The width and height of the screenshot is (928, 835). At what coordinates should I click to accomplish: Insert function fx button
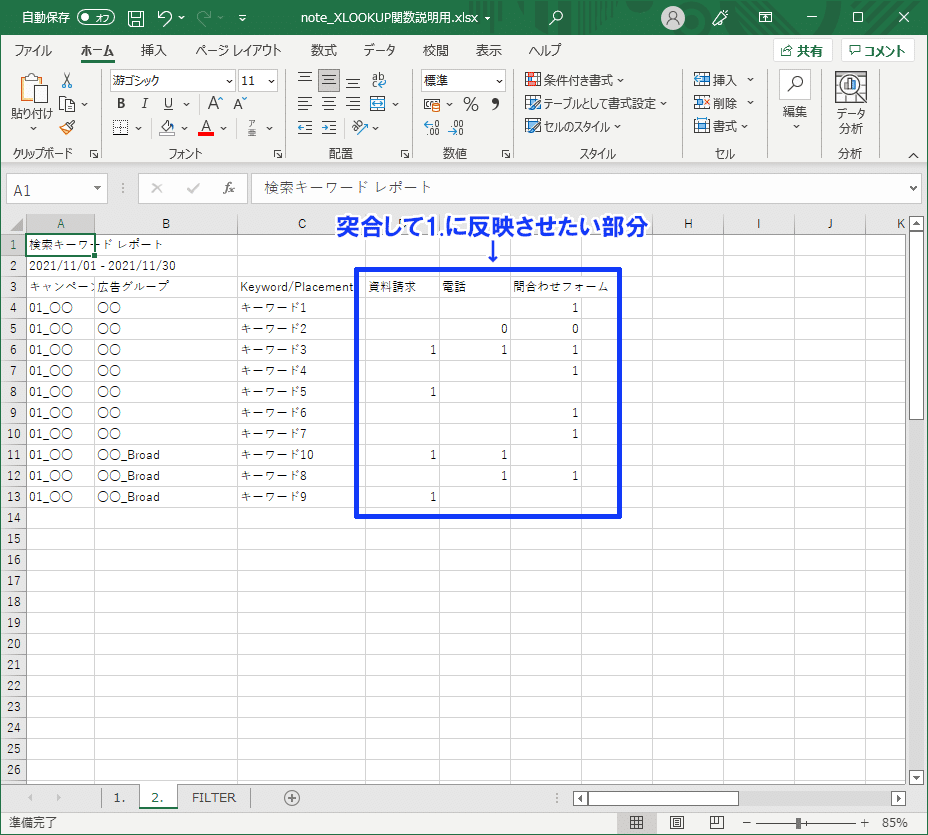click(228, 188)
